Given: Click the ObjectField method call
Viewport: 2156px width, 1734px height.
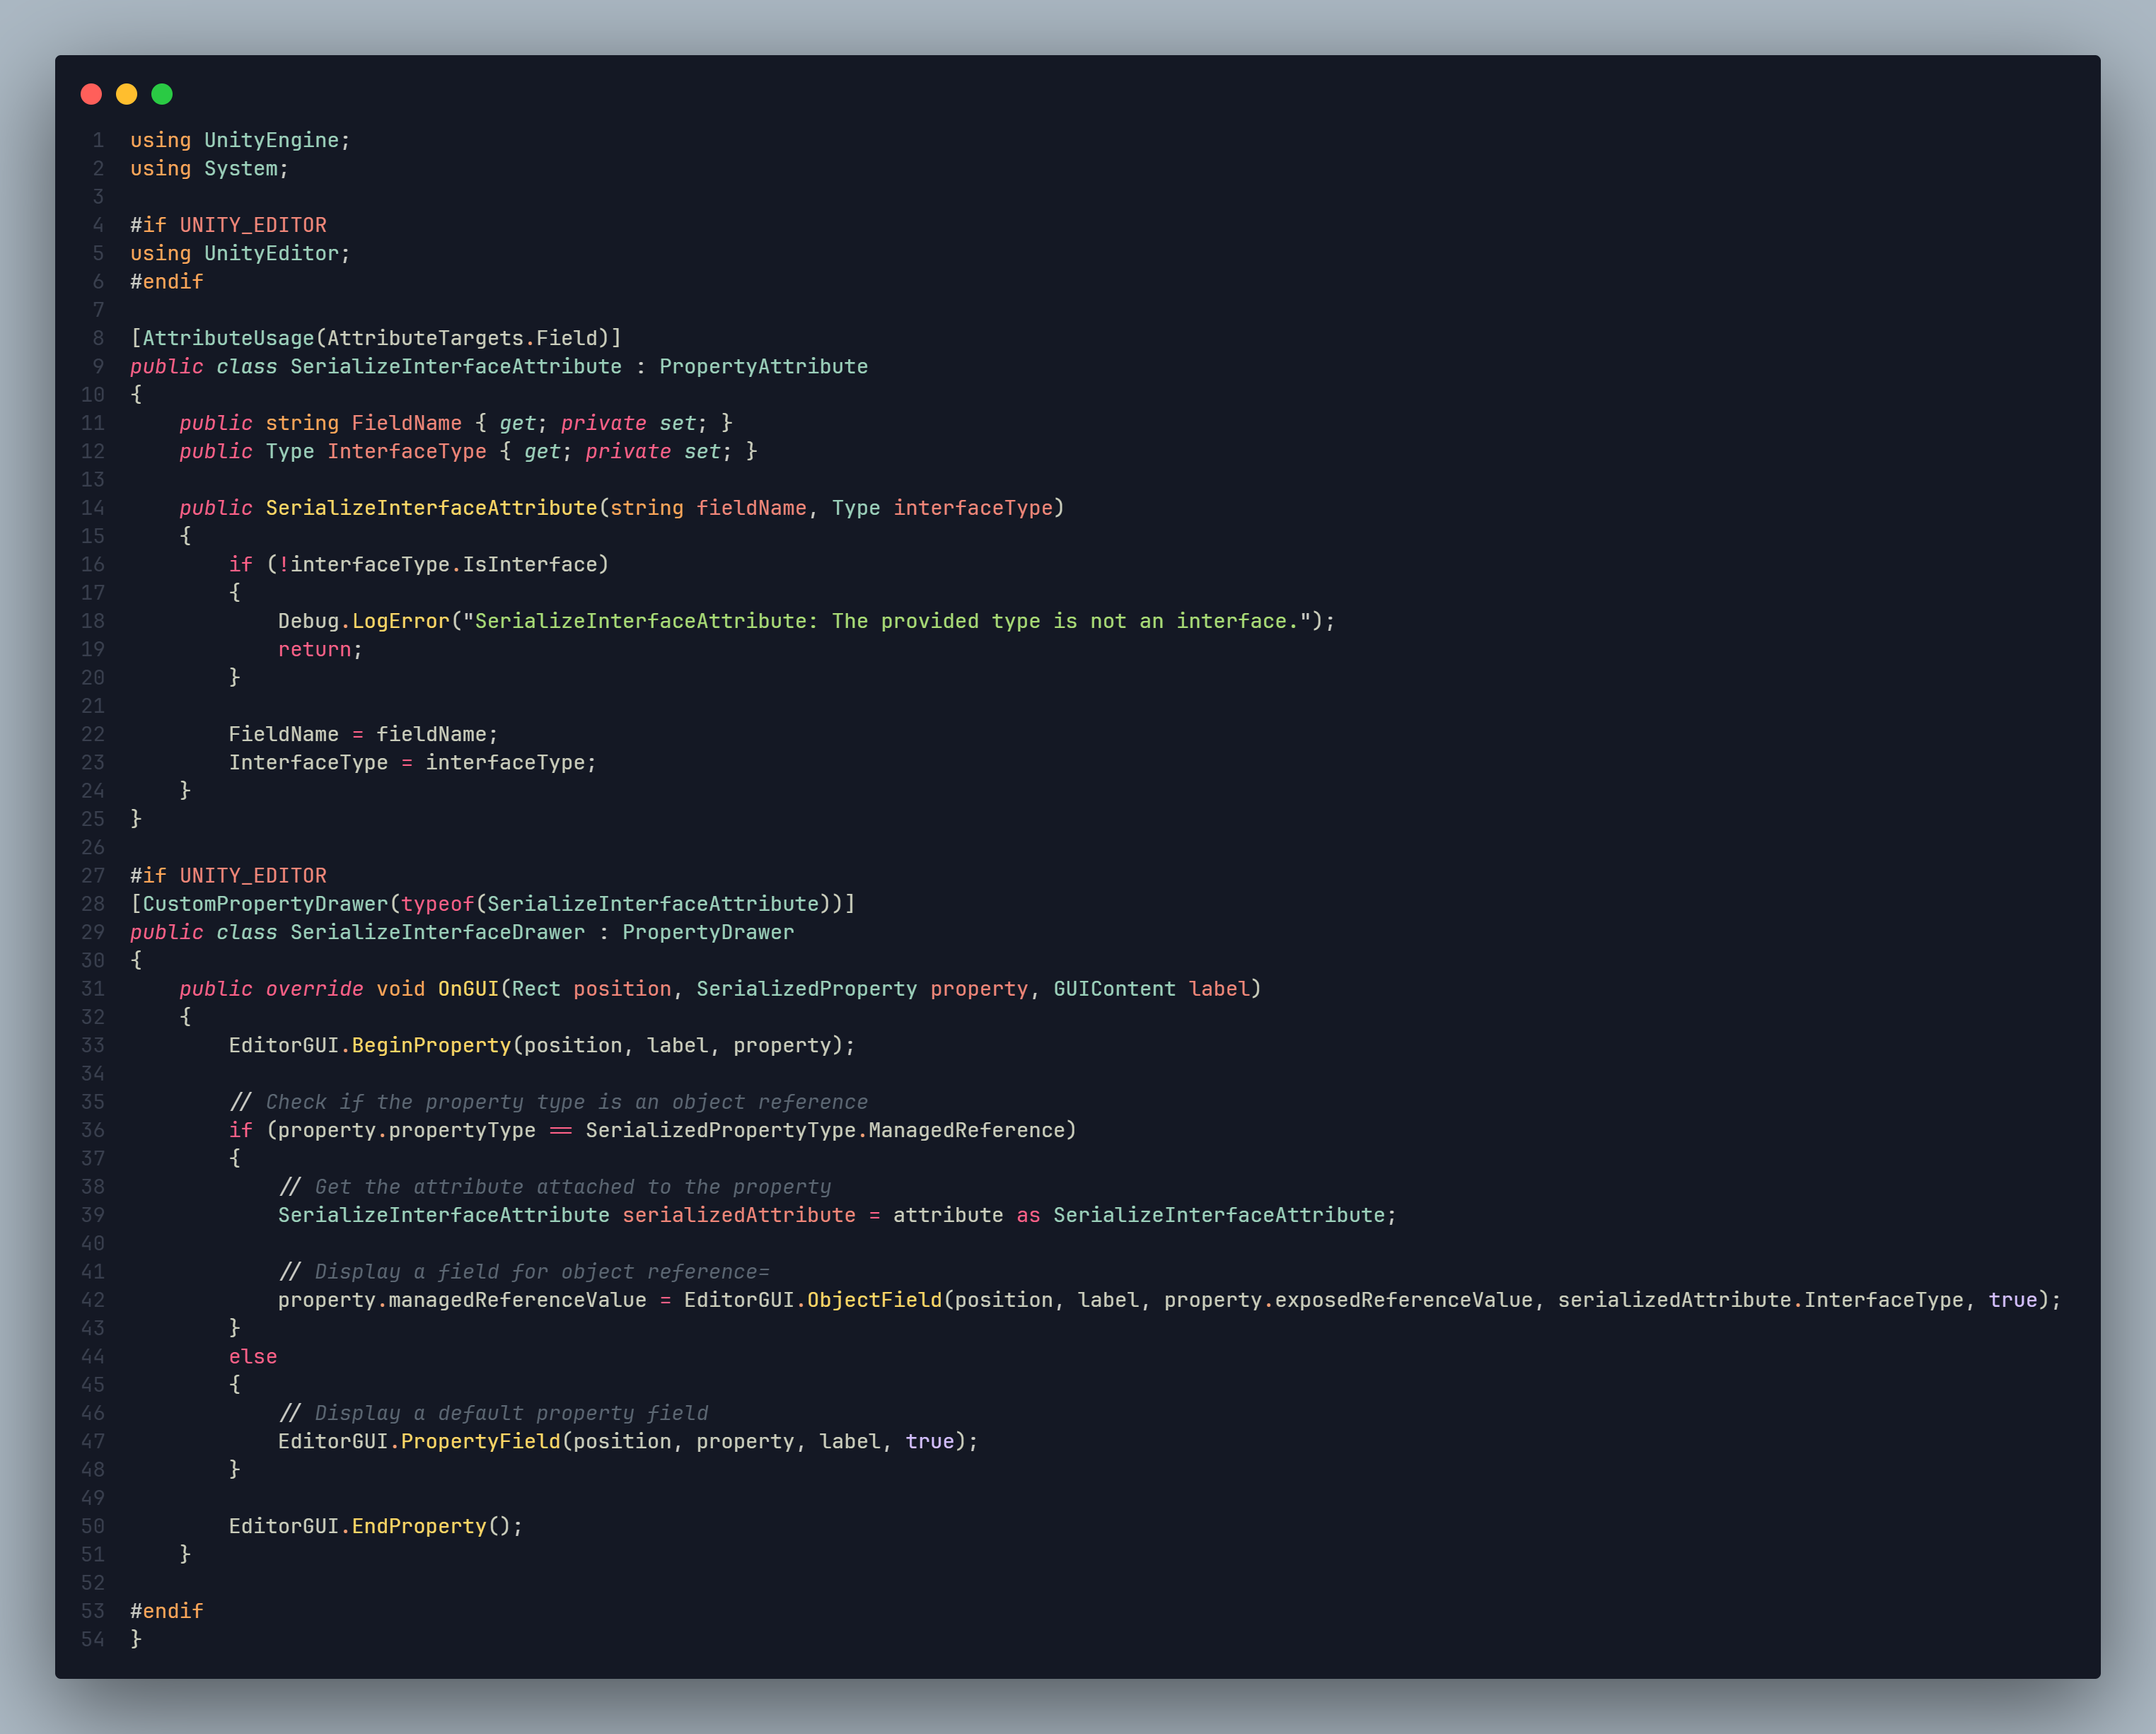Looking at the screenshot, I should [874, 1300].
